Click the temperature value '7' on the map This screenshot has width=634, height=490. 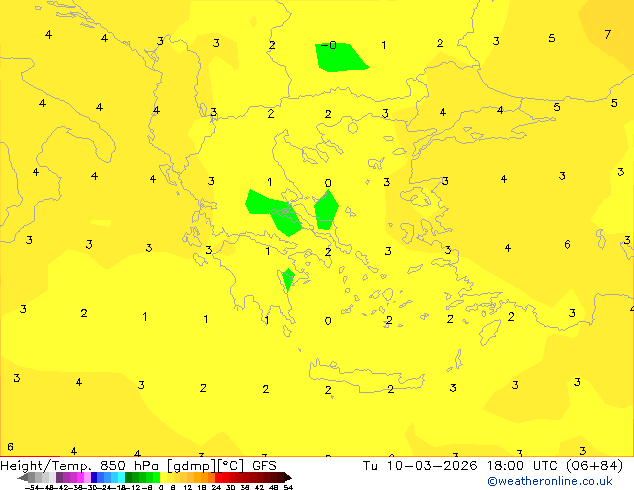(608, 35)
